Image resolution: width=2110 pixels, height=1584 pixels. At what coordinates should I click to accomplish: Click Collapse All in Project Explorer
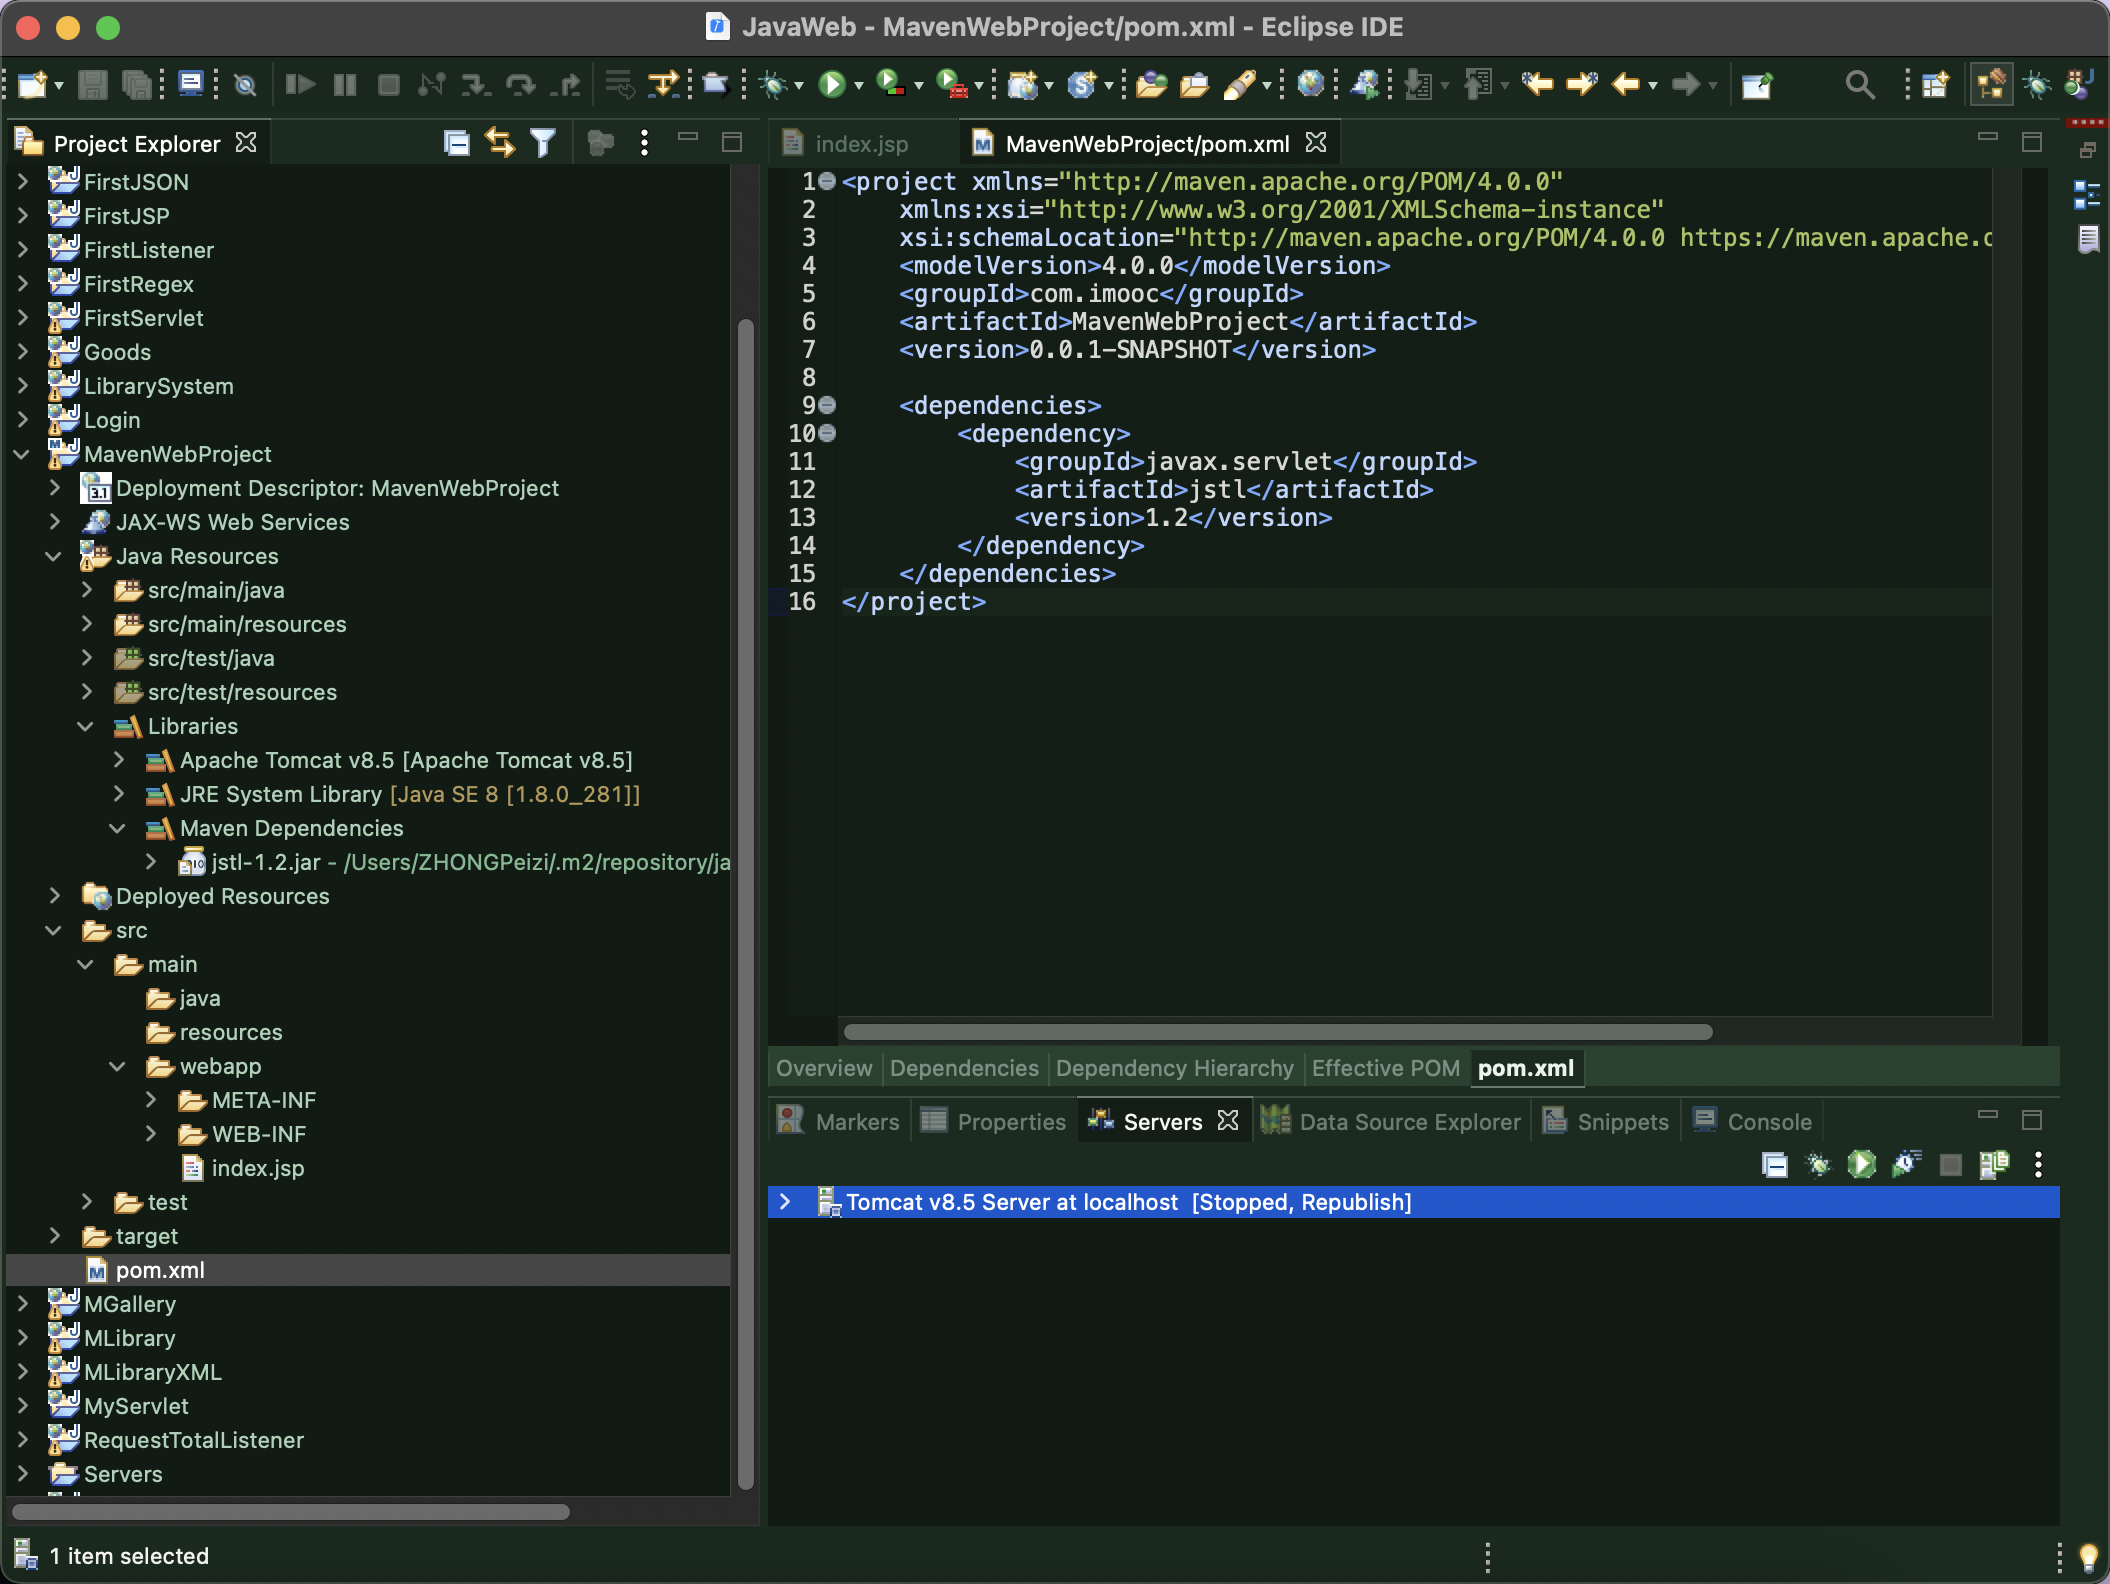[456, 143]
